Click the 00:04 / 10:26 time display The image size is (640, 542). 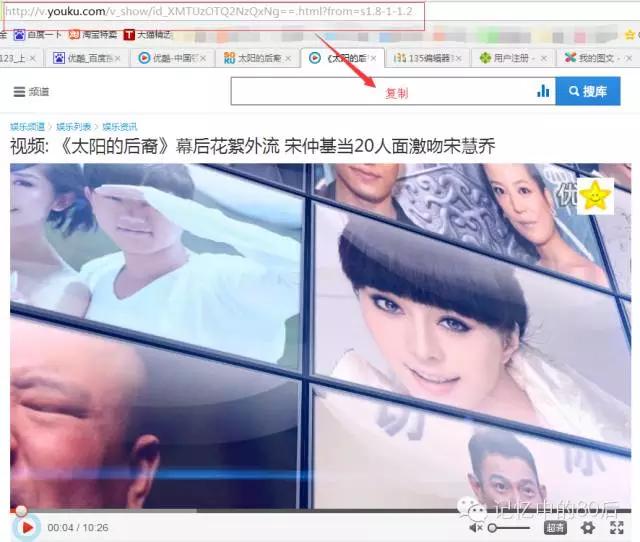[78, 528]
